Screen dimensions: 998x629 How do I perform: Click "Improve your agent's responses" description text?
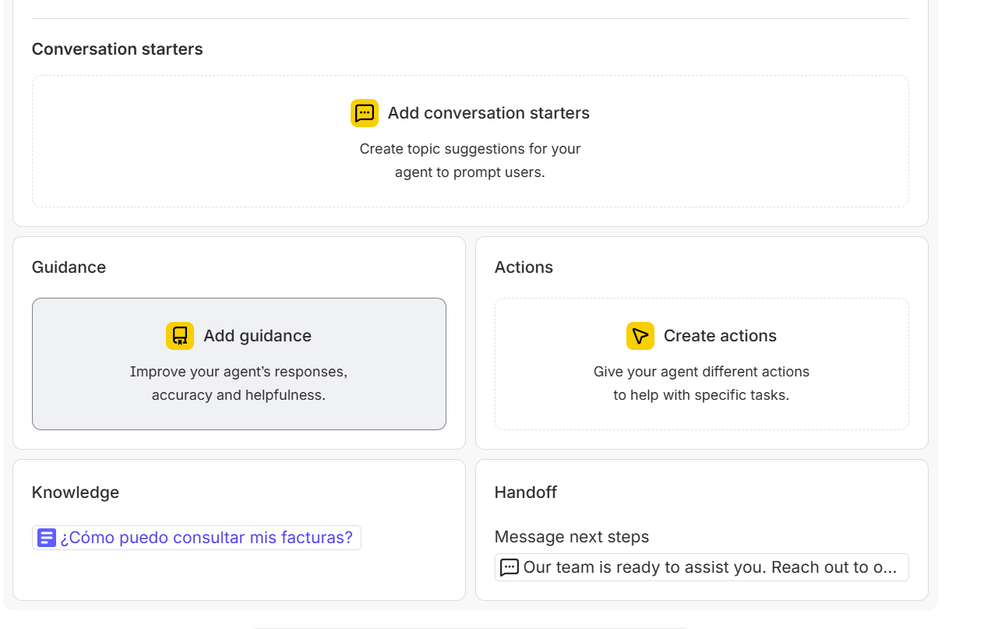tap(239, 372)
